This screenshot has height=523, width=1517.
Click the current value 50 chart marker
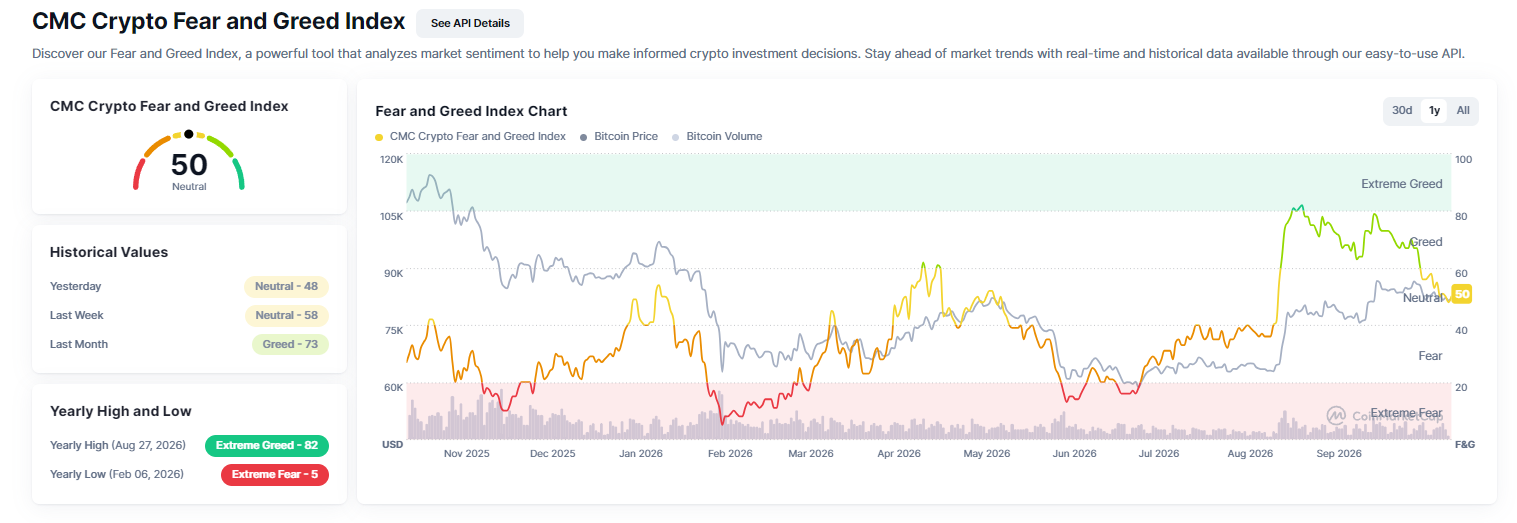pyautogui.click(x=1461, y=294)
